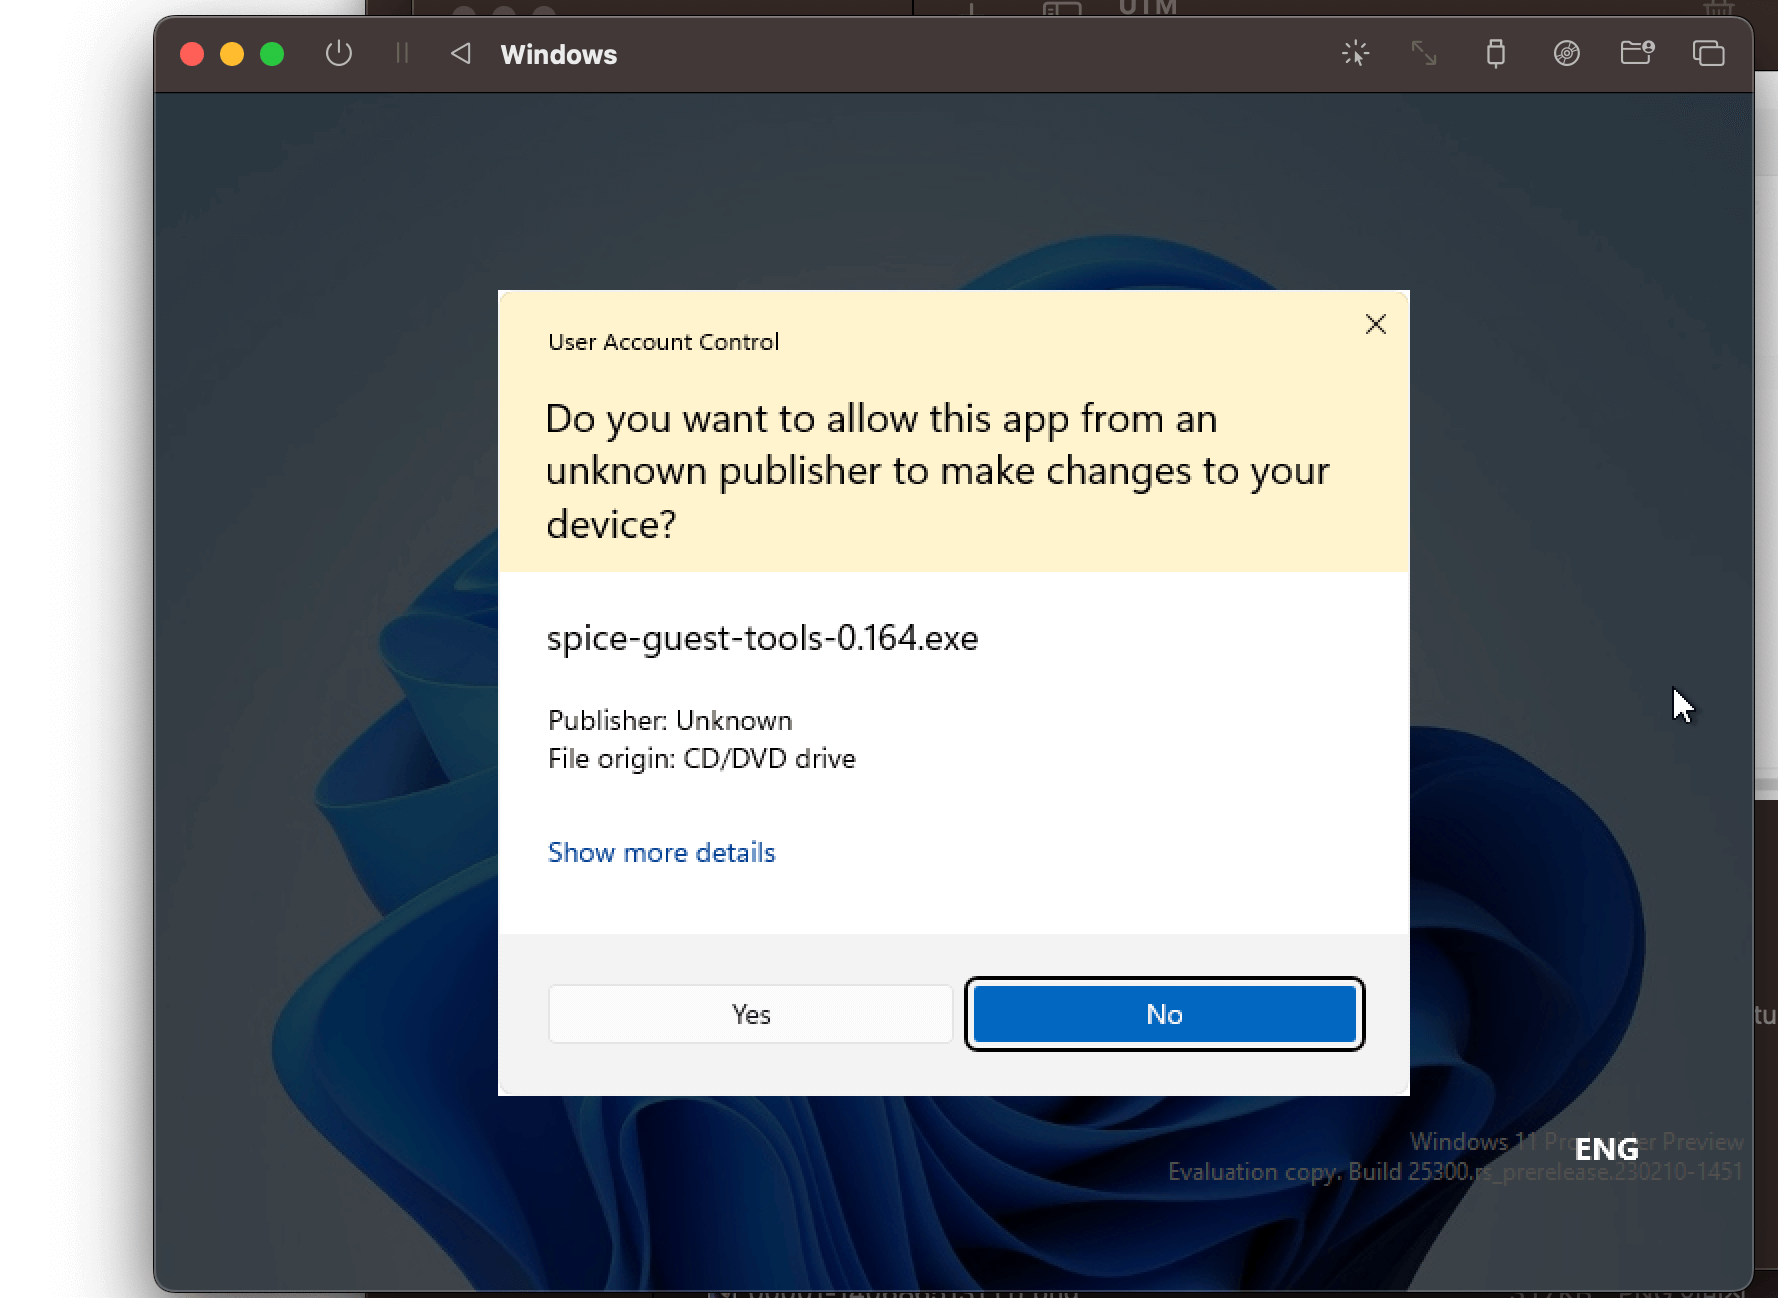Open the USB devices icon

pyautogui.click(x=1495, y=53)
